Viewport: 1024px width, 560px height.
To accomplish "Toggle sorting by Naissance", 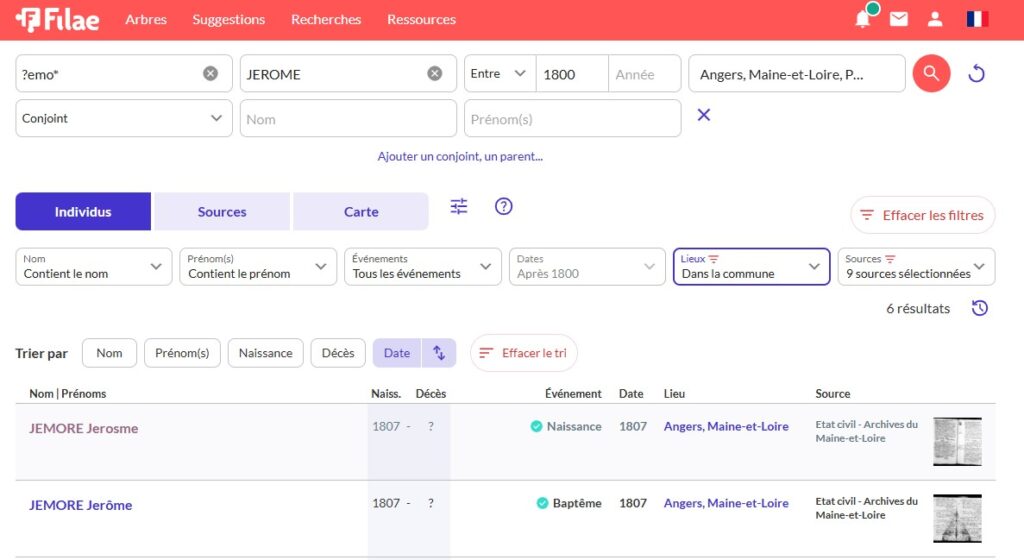I will click(265, 353).
